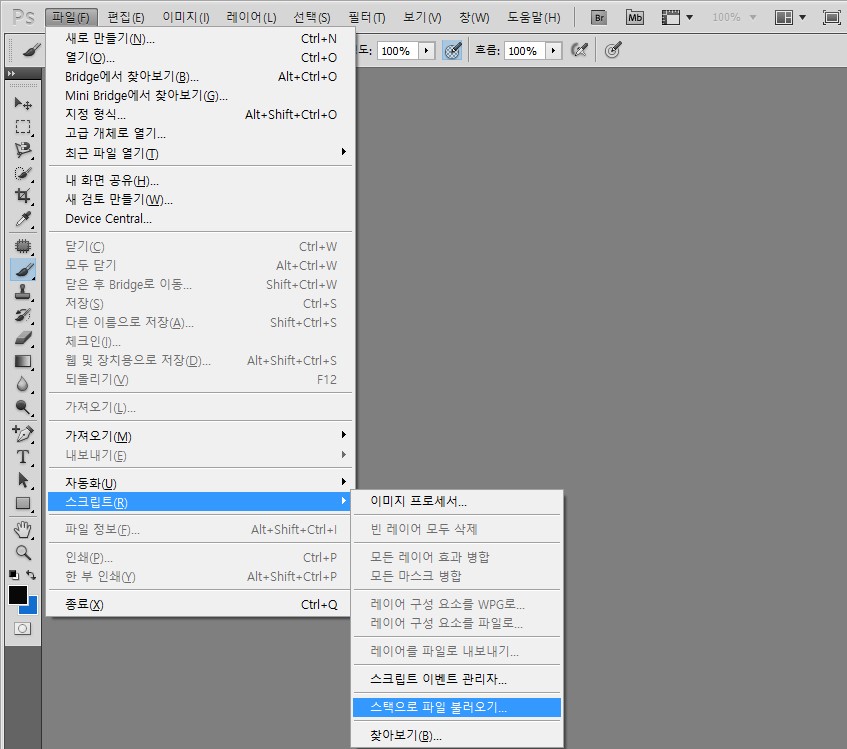Select the Zoom tool

pos(23,552)
